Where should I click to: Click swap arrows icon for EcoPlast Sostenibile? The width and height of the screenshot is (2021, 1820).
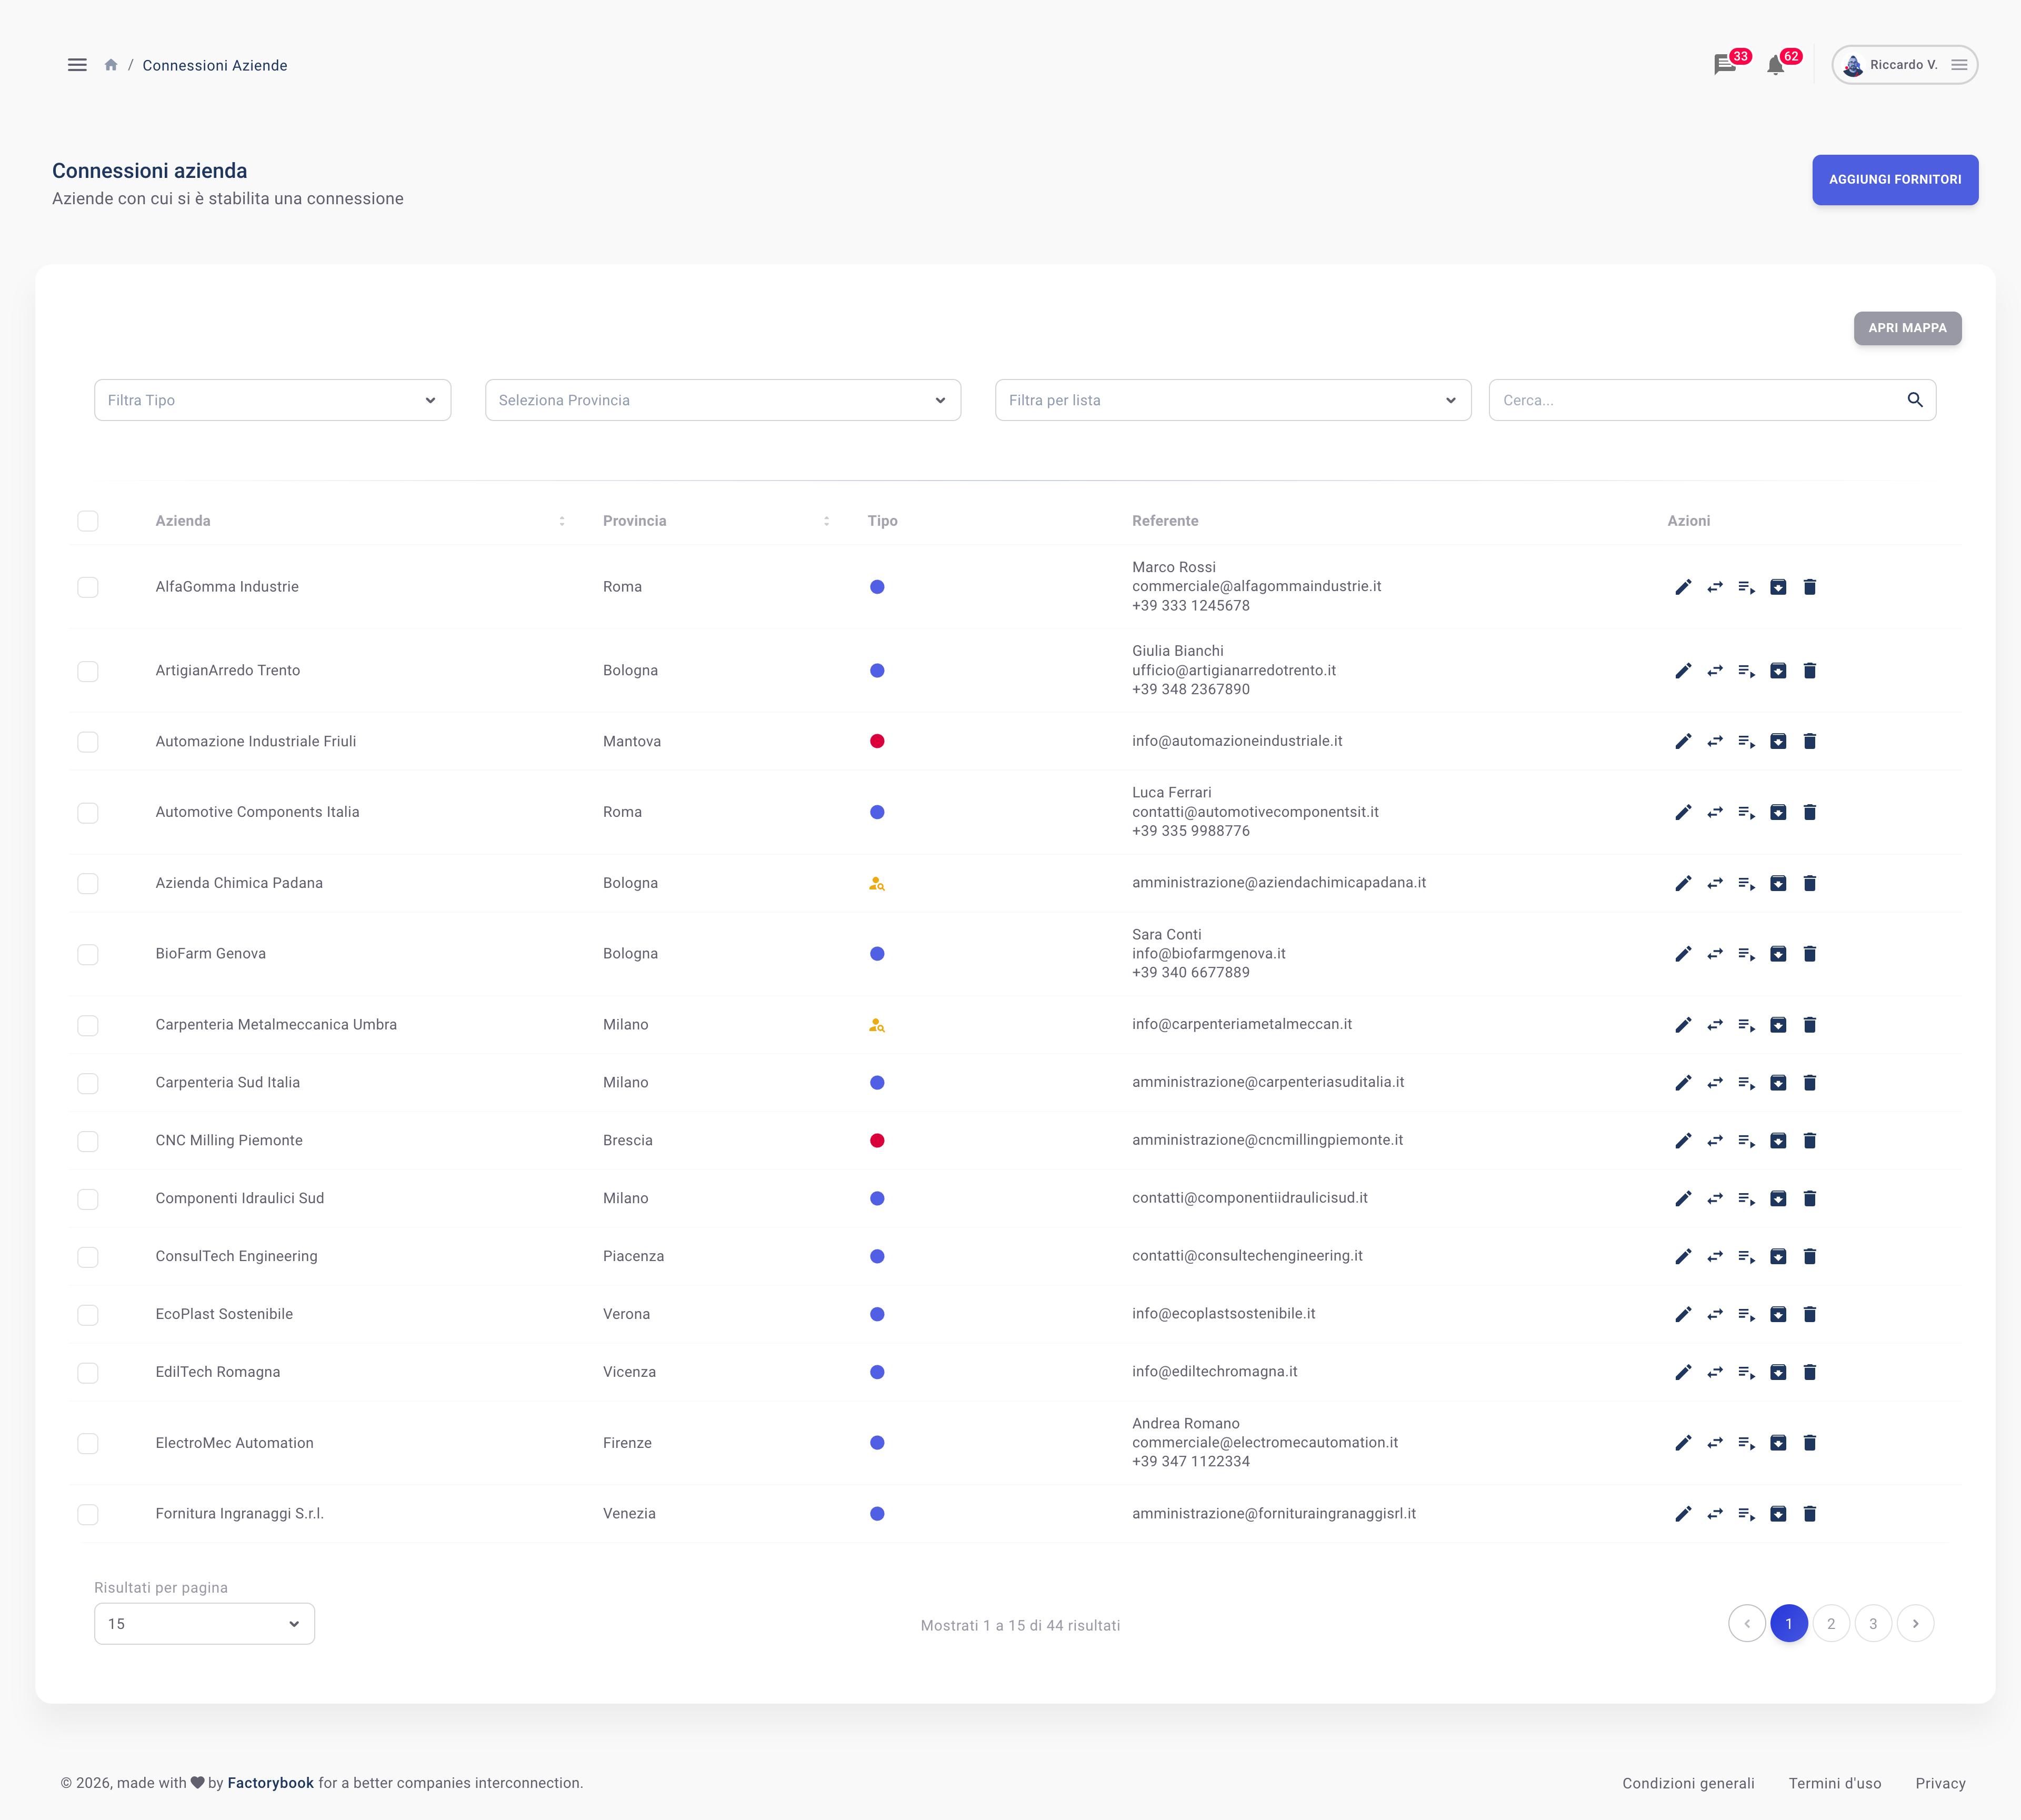tap(1715, 1314)
